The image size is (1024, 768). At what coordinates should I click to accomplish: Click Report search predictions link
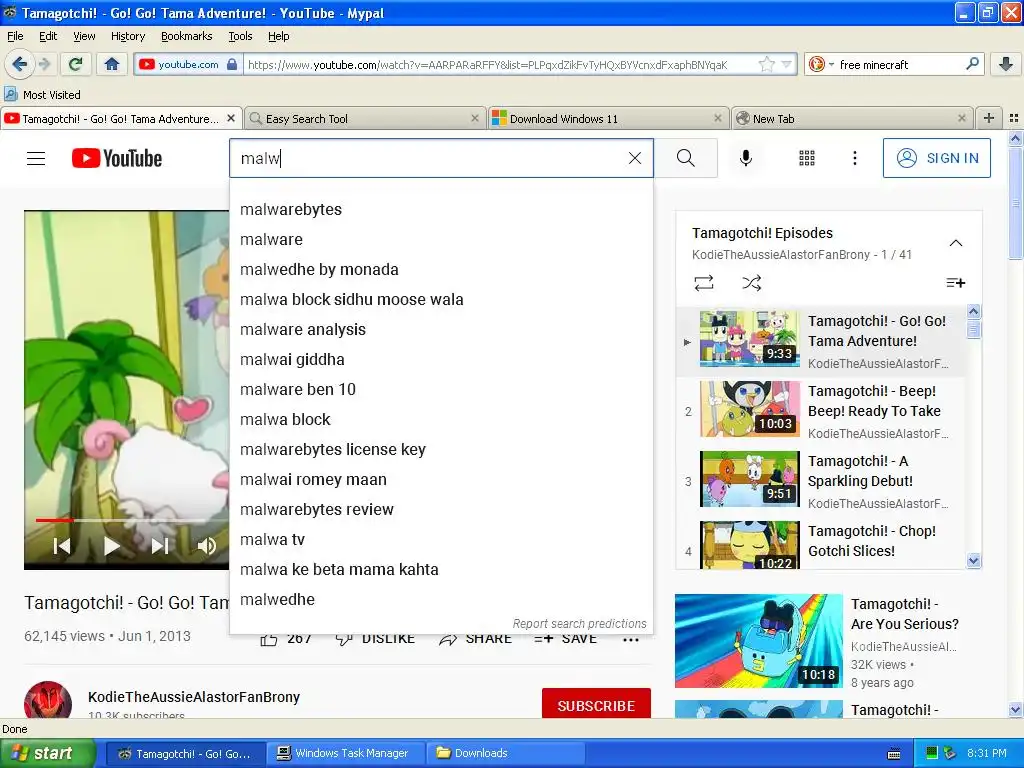(579, 624)
